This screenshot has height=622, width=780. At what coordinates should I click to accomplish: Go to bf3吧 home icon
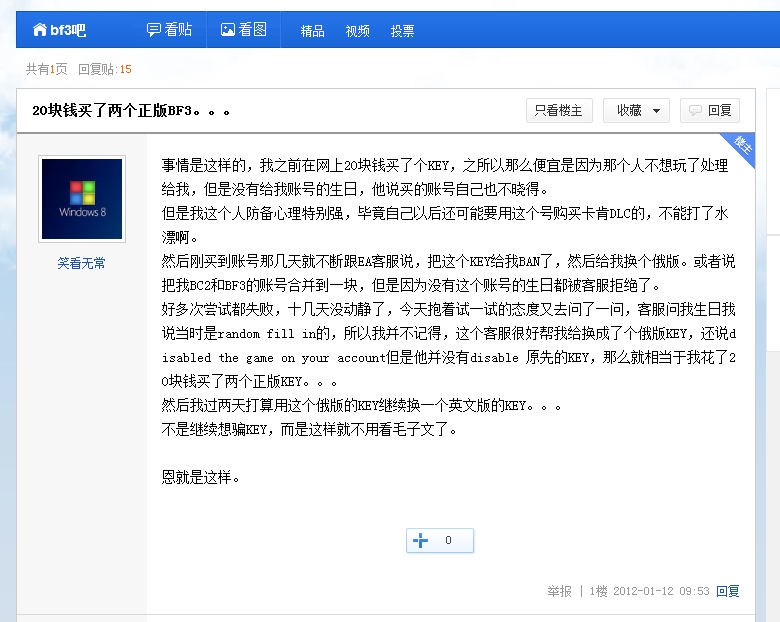point(40,30)
